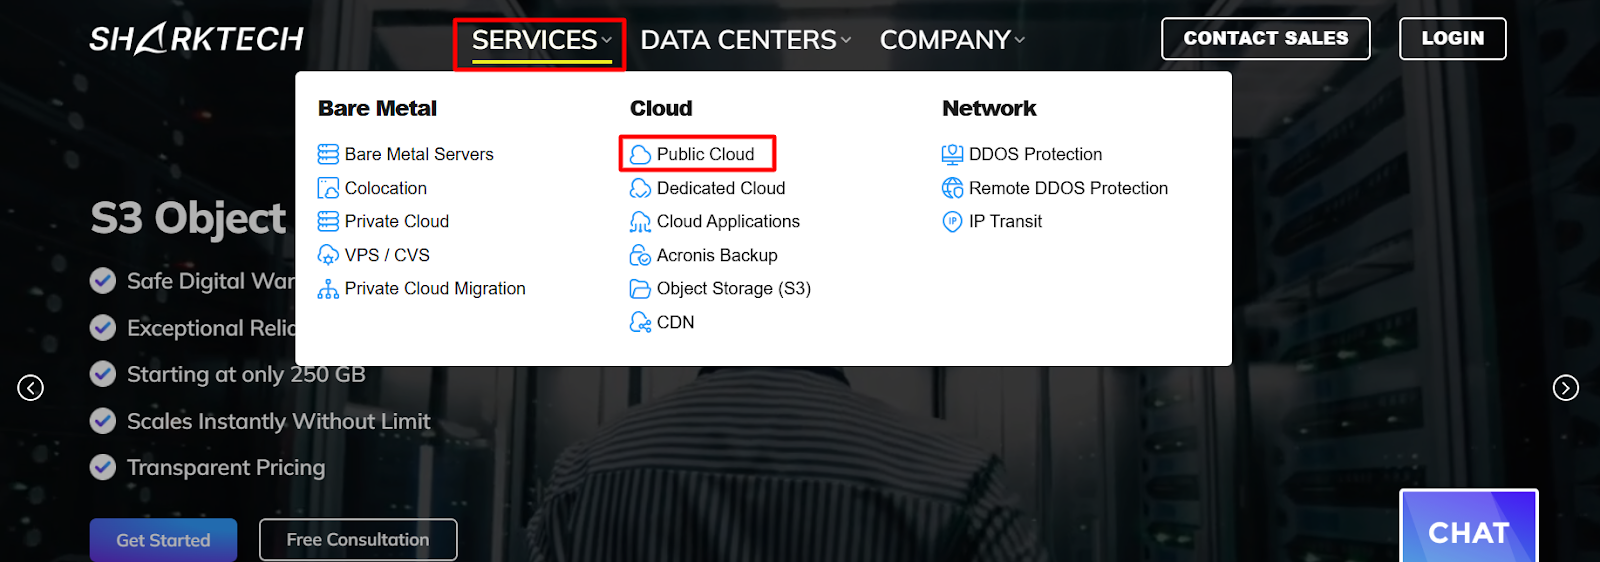This screenshot has width=1600, height=562.
Task: Click the IP Transit icon
Action: click(952, 221)
